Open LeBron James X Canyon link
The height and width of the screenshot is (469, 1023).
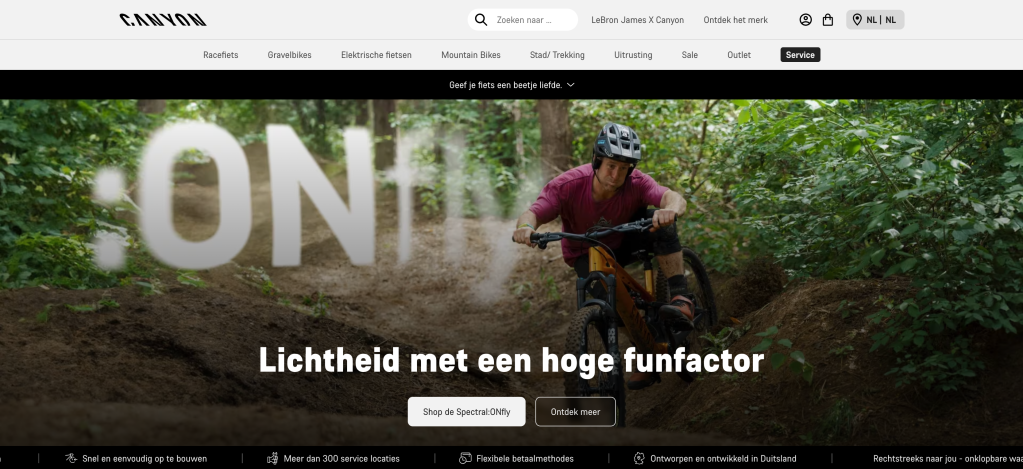[637, 20]
